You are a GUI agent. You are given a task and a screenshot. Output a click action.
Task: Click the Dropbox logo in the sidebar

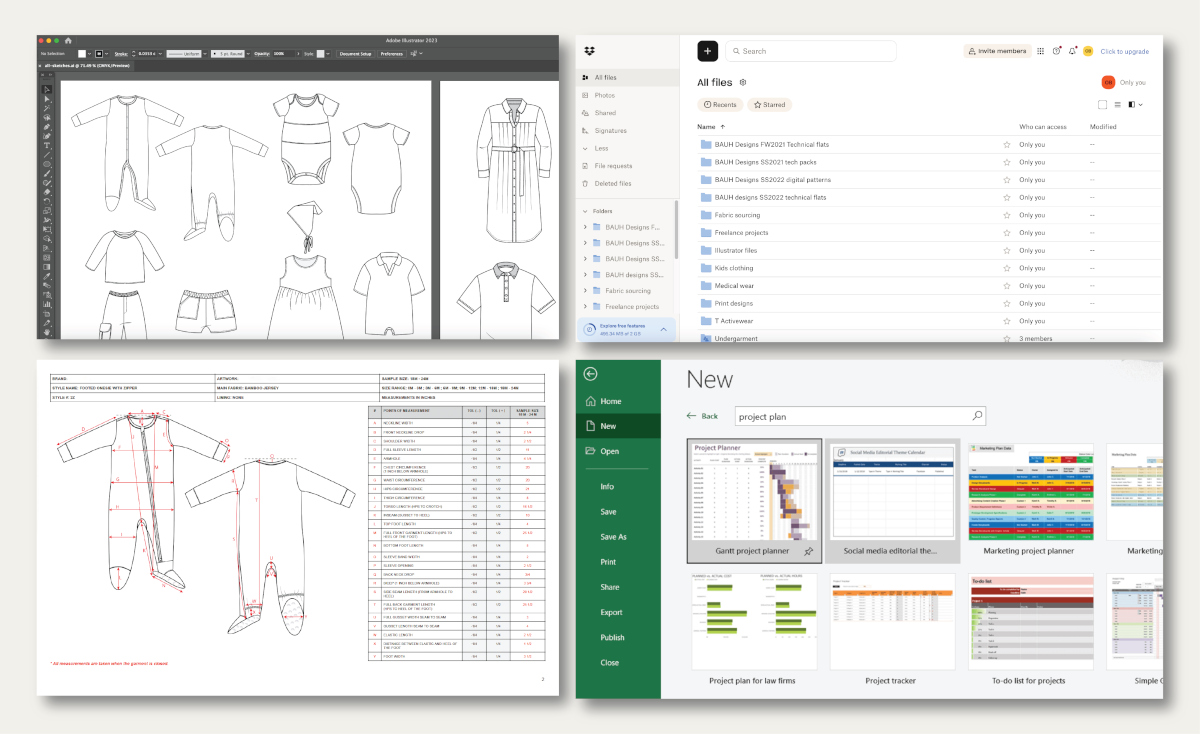point(590,51)
